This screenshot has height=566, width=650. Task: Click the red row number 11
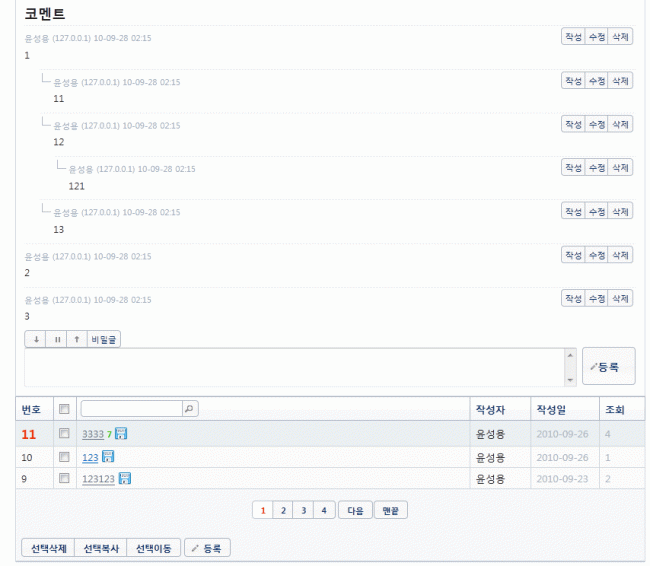[29, 434]
